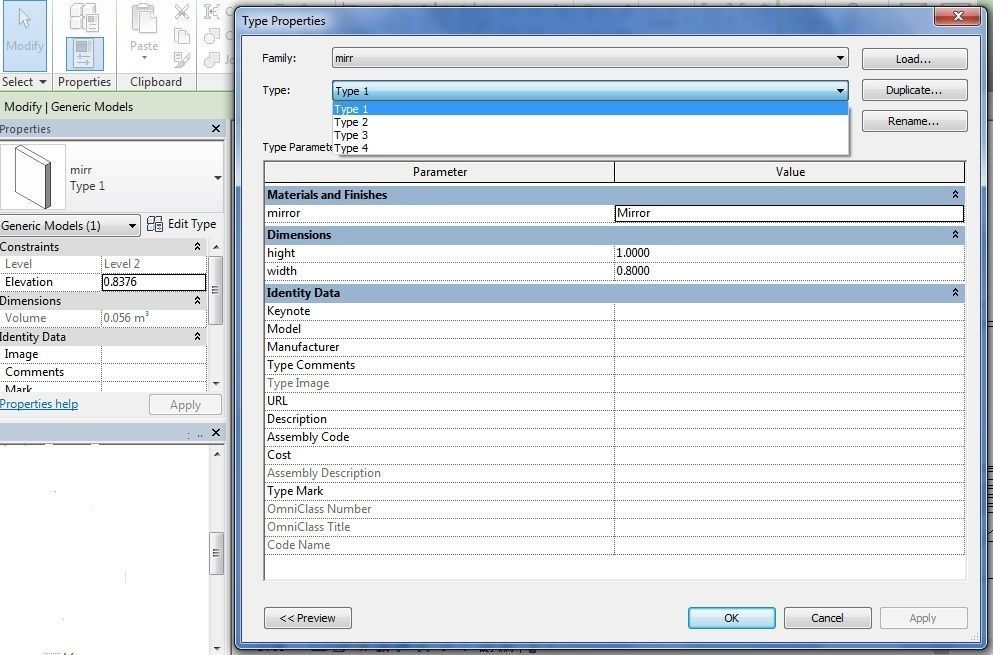Click the Properties palette scrollbar down arrow

[217, 384]
